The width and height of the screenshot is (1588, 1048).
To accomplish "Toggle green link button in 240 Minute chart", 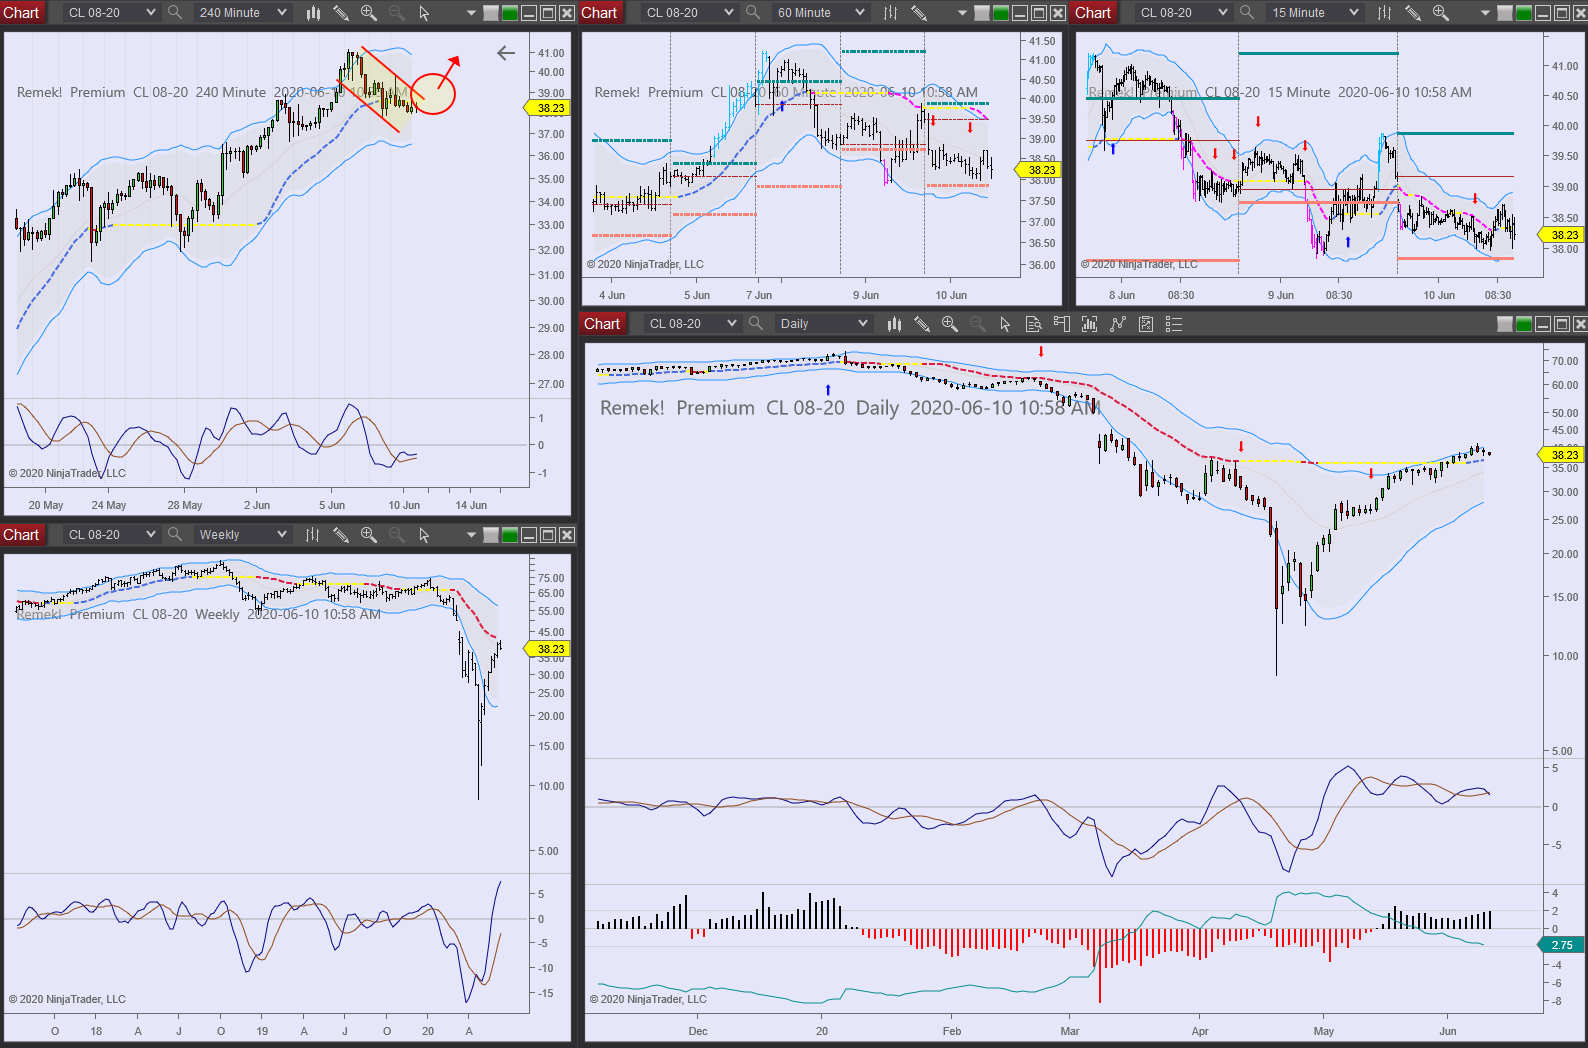I will (510, 13).
